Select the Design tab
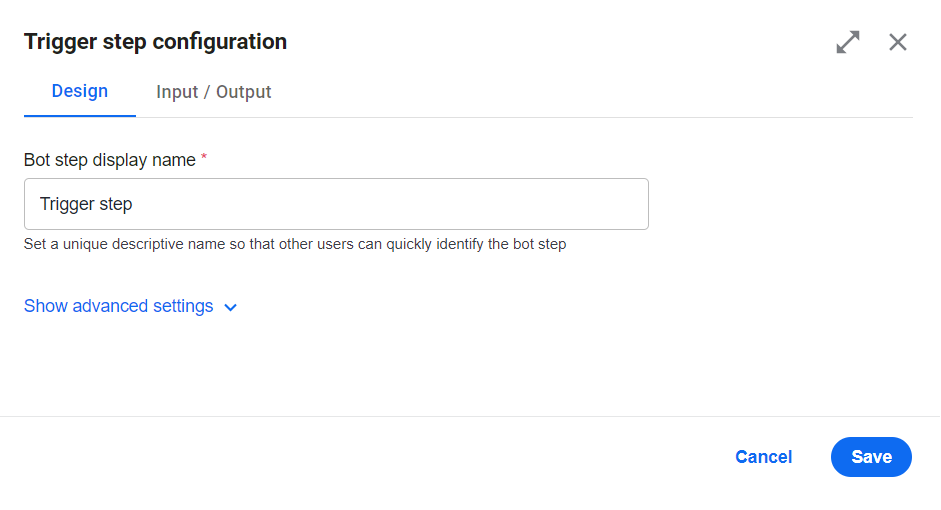941x510 pixels. pyautogui.click(x=80, y=91)
